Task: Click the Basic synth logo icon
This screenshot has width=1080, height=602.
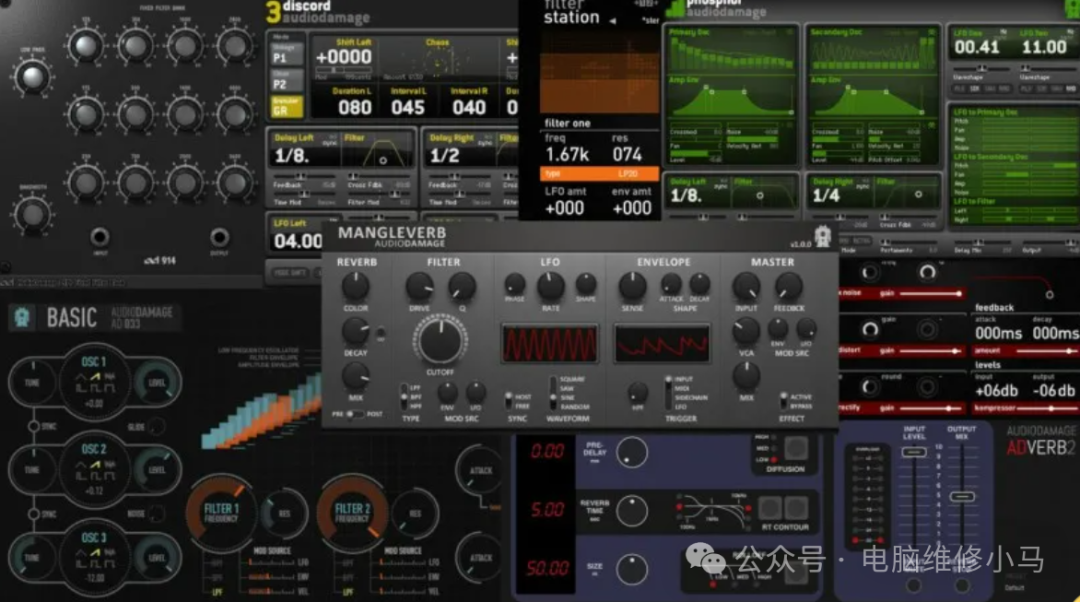Action: 22,317
